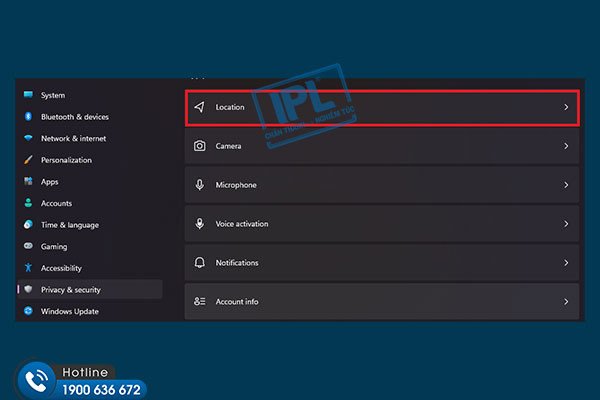600x400 pixels.
Task: Expand the Voice activation row chevron
Action: (x=566, y=224)
